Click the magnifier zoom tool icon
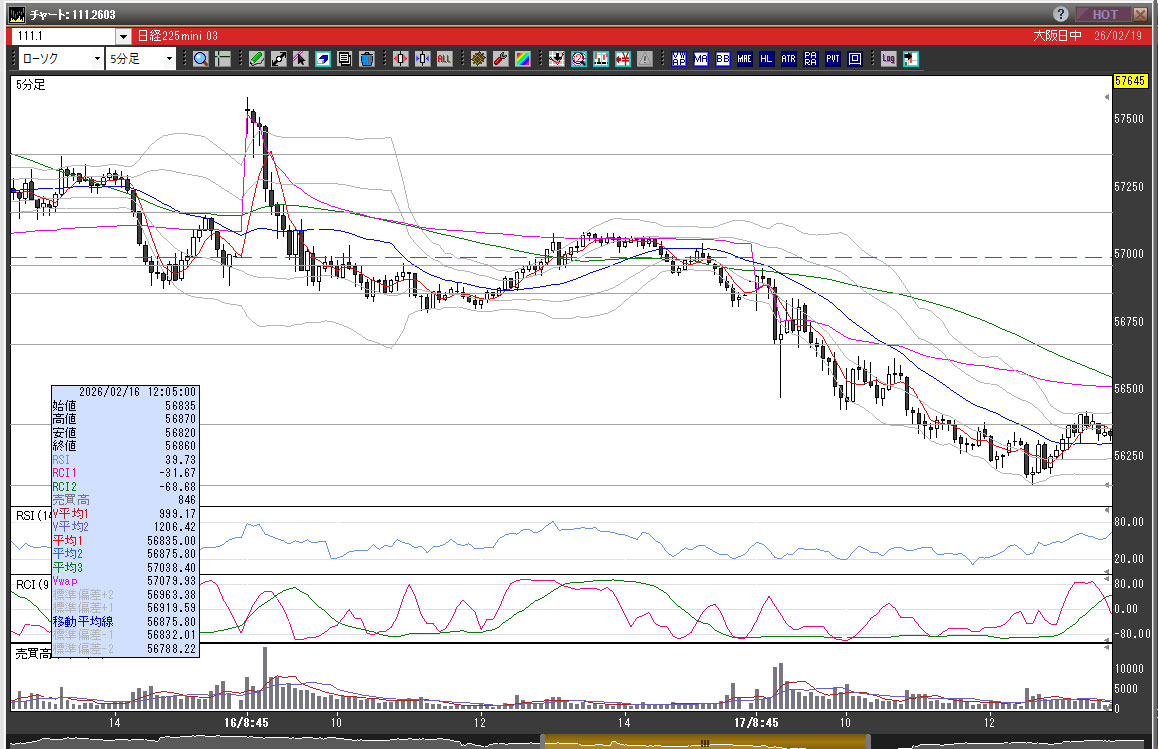1158x749 pixels. click(201, 59)
